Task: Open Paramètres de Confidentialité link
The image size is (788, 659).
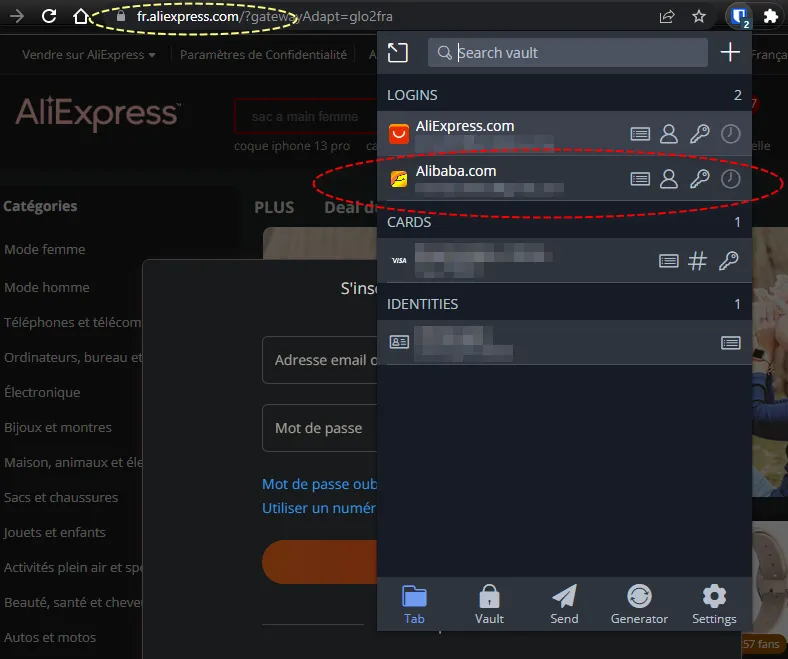Action: (263, 55)
